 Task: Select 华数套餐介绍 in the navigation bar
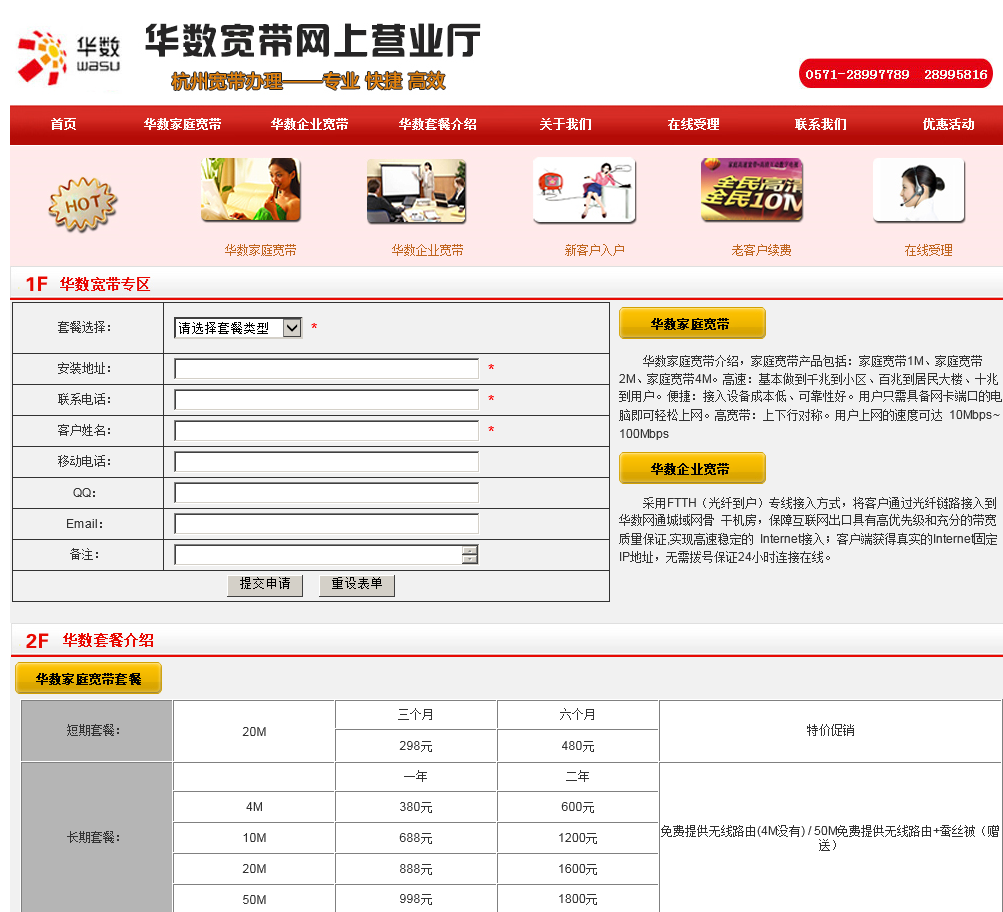tap(438, 124)
